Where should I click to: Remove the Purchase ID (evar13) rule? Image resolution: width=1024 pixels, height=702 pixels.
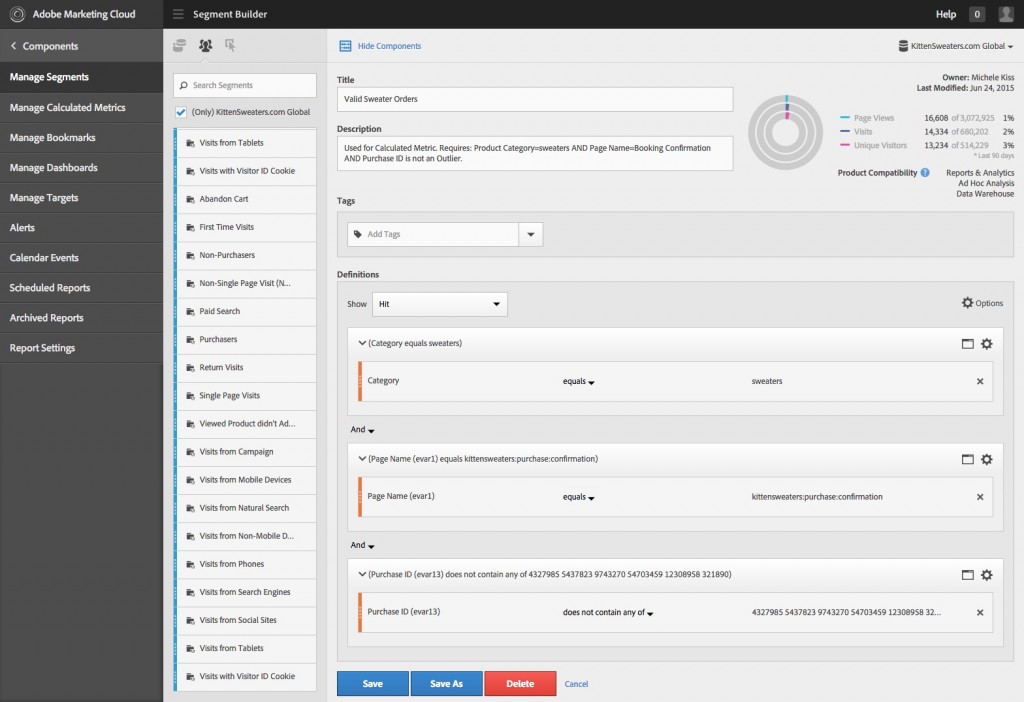(980, 613)
